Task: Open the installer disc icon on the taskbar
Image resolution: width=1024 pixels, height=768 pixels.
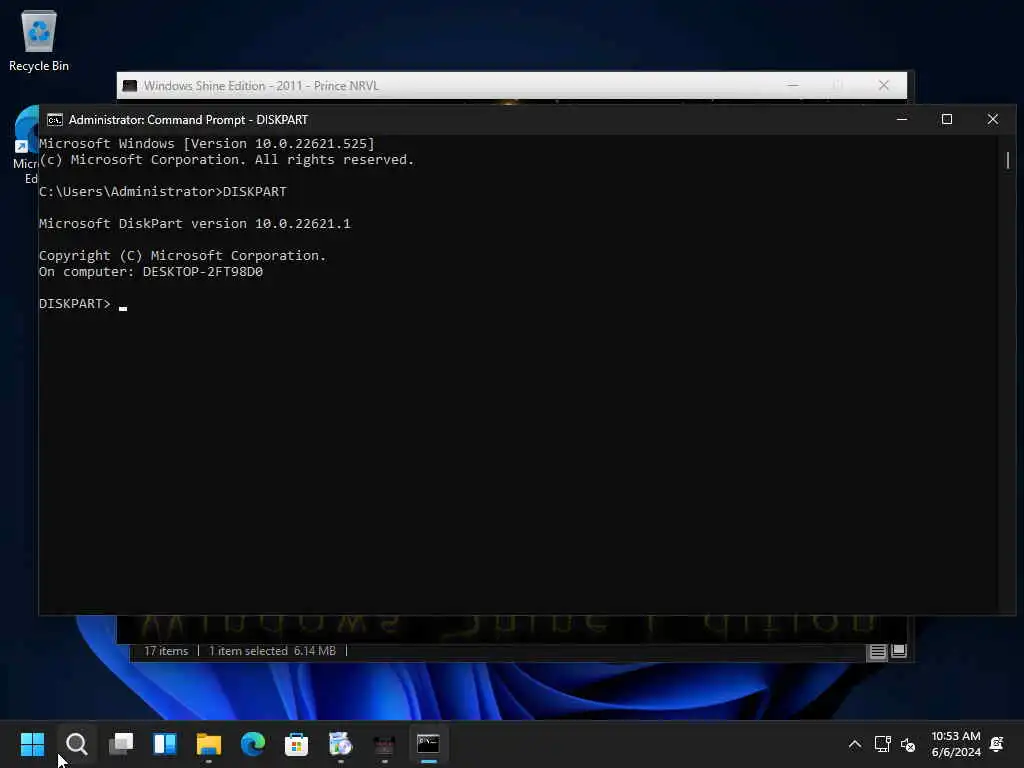Action: (x=340, y=744)
